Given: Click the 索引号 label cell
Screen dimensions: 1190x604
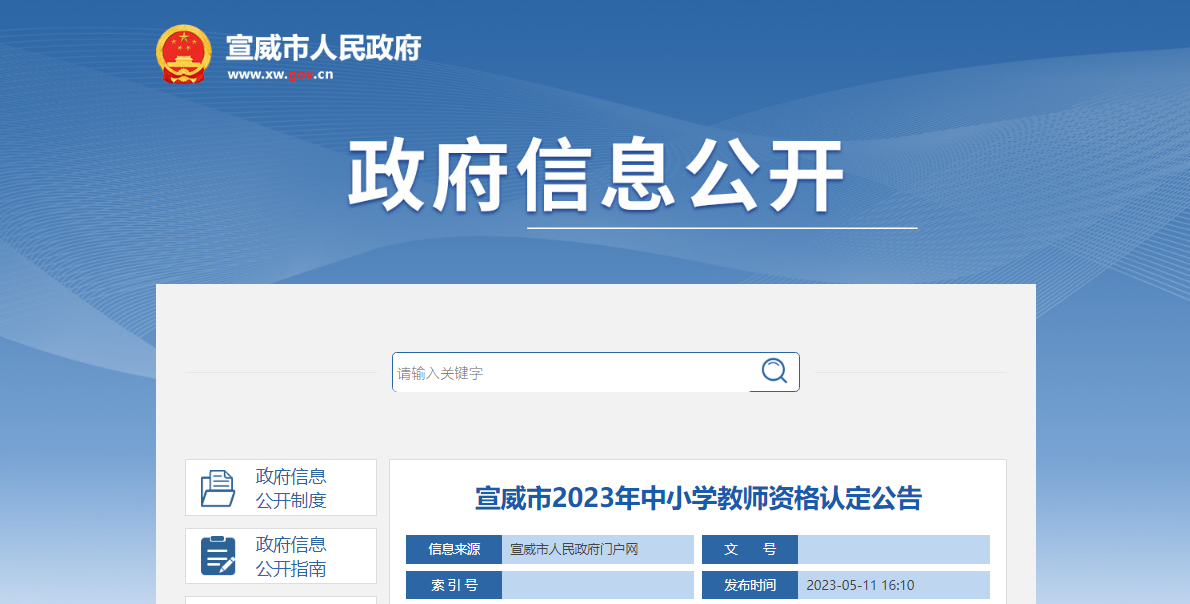Looking at the screenshot, I should [454, 585].
